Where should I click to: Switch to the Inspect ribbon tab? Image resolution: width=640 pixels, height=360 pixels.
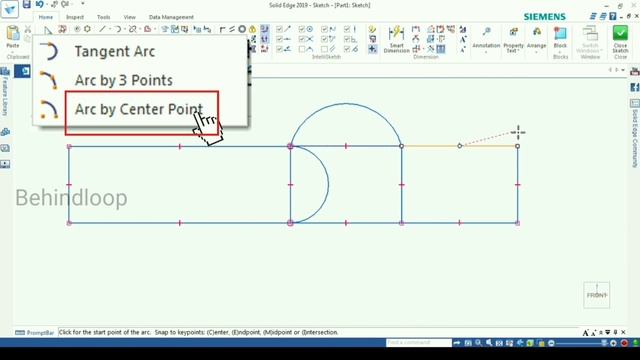(75, 17)
